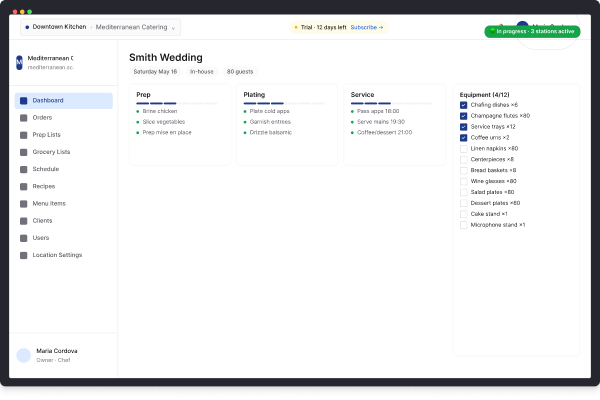The width and height of the screenshot is (600, 400).
Task: Check Salad plates ×80
Action: coord(463,192)
